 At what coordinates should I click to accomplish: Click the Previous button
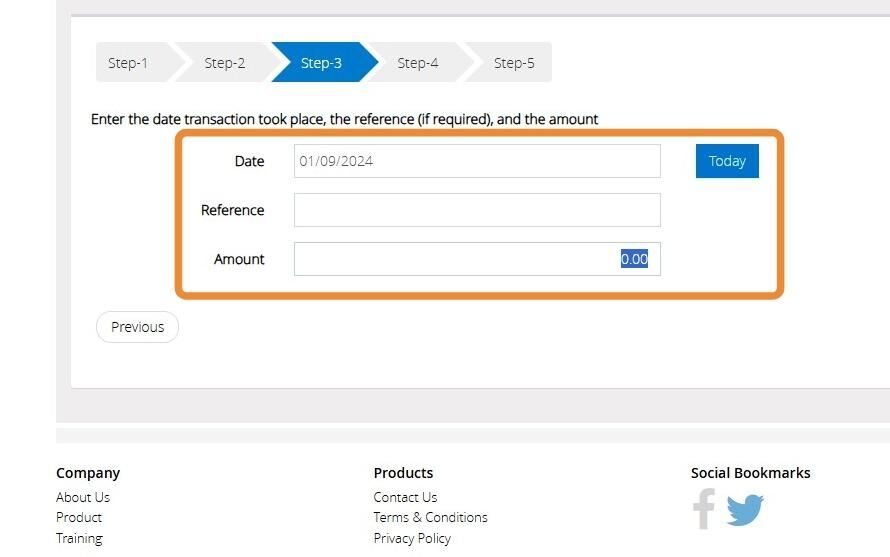(137, 327)
